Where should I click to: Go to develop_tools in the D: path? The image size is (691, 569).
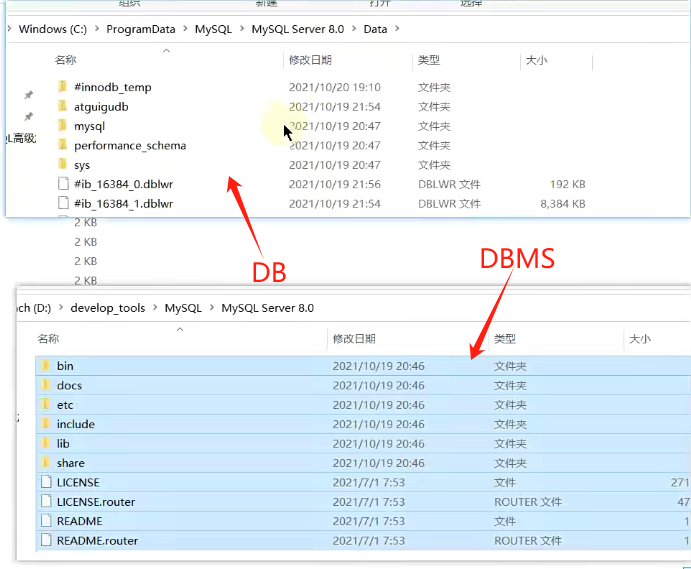pos(108,308)
